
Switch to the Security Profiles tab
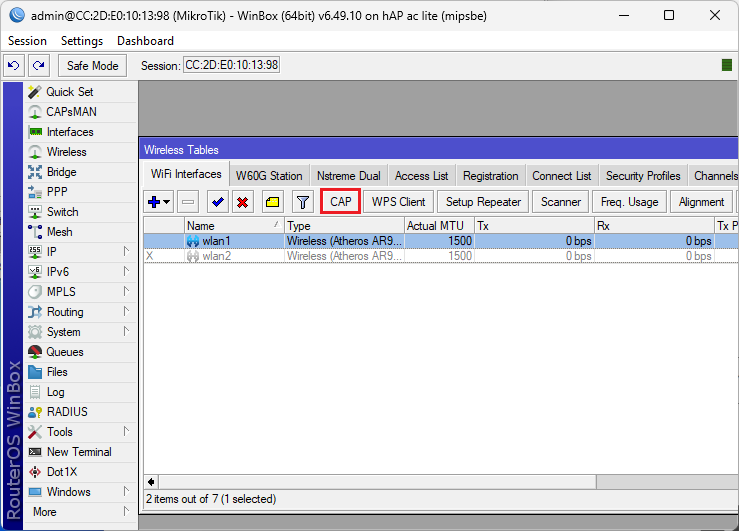[643, 176]
